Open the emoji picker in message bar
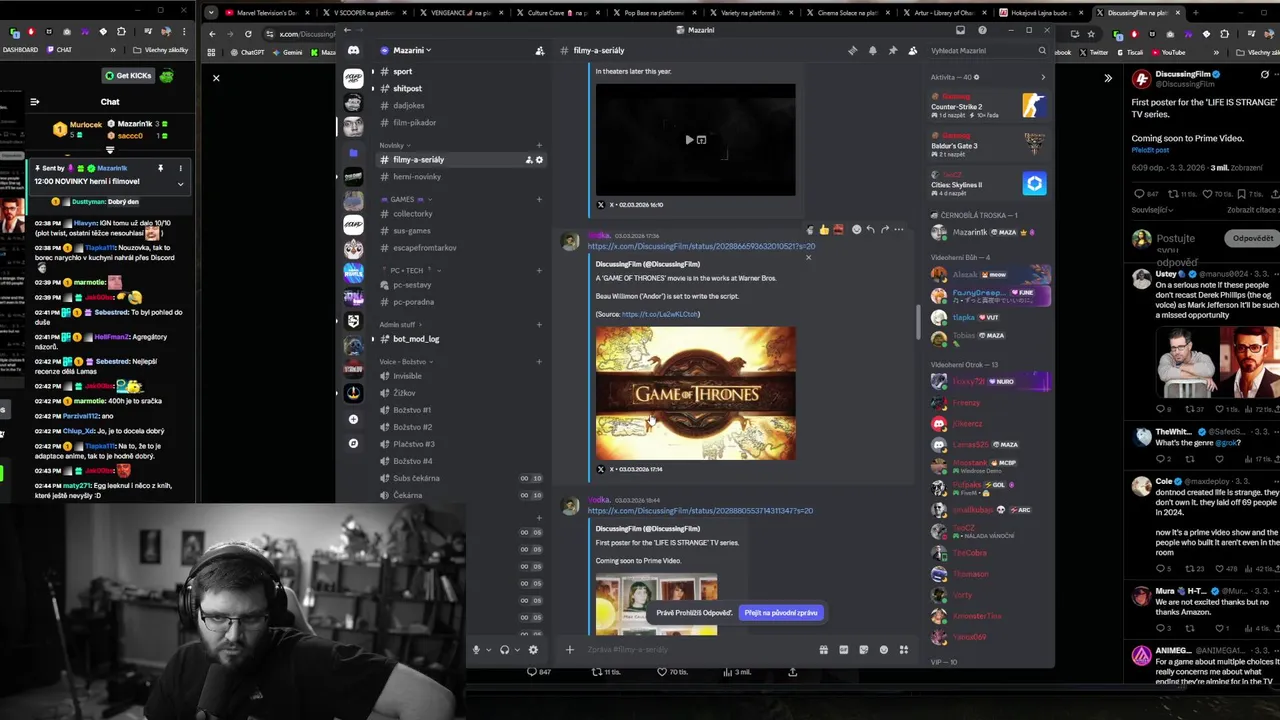This screenshot has width=1280, height=720. 884,649
